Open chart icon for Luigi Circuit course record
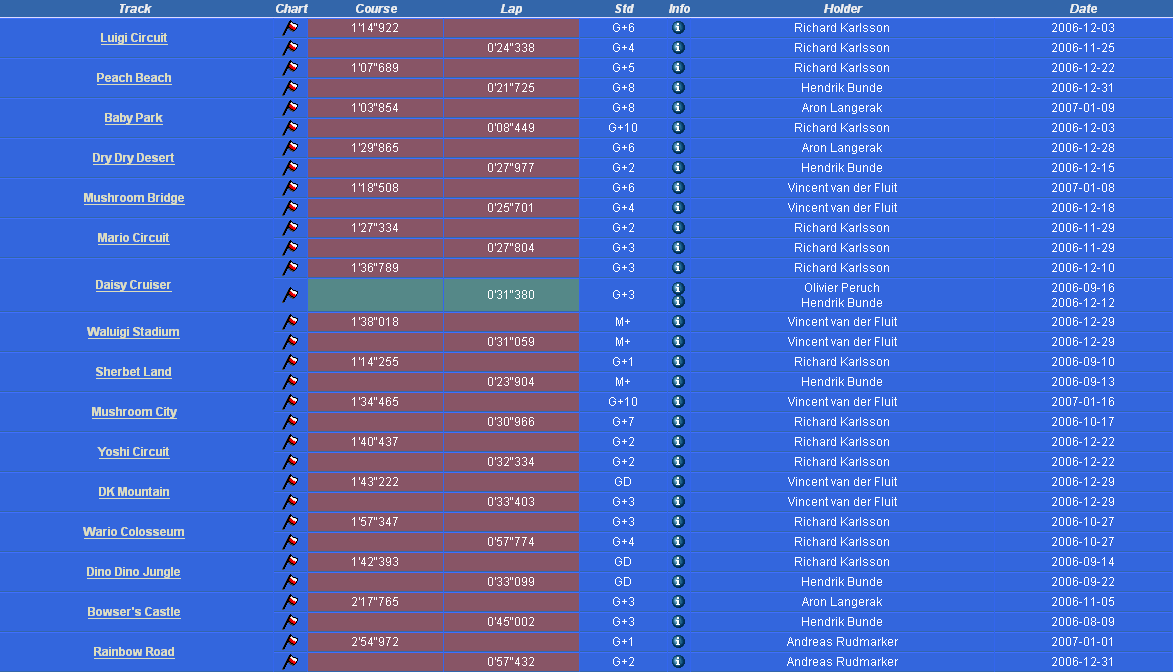Screen dimensions: 1173x672 point(290,28)
